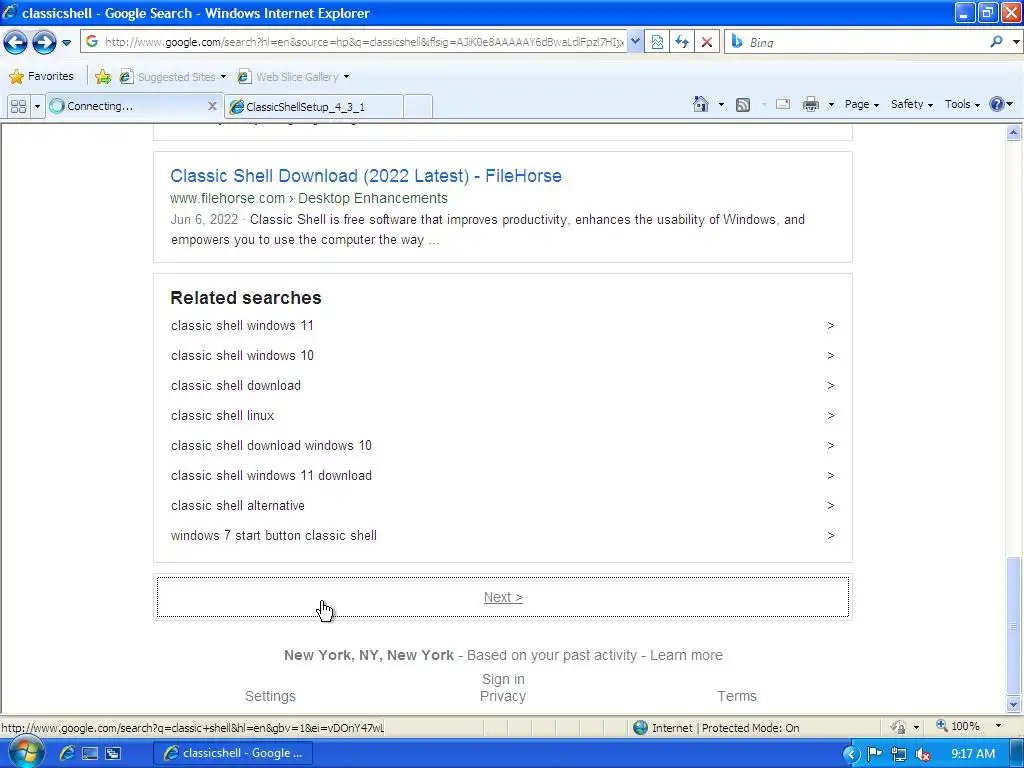Open Suggested Sites in favorites bar
This screenshot has height=768, width=1024.
coord(173,76)
